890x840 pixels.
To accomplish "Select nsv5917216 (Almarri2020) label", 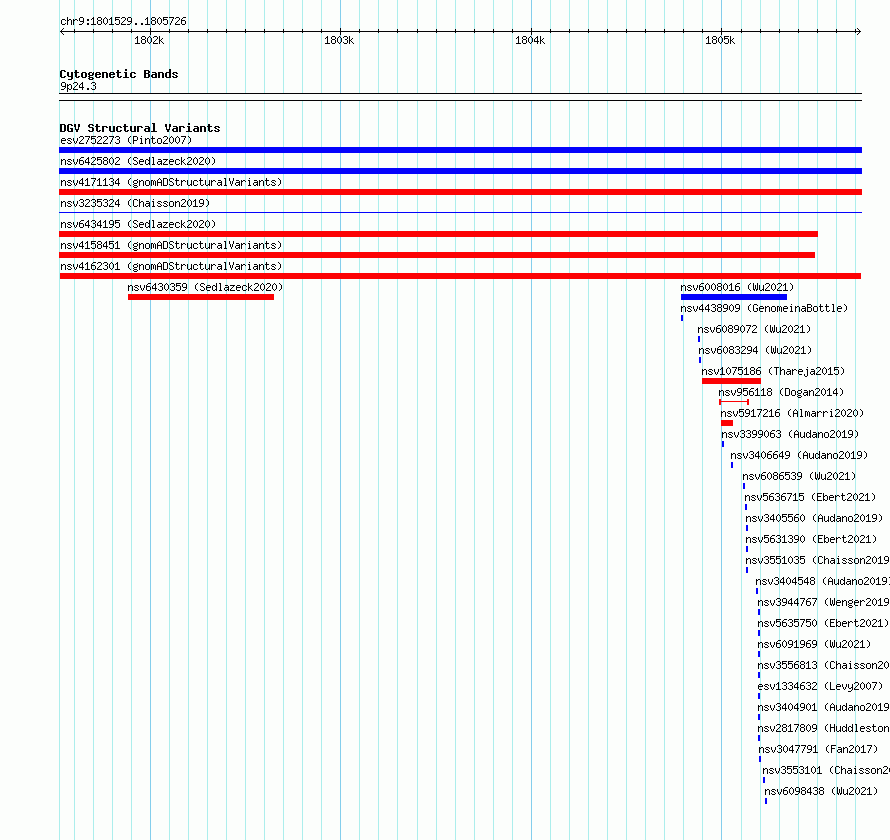I will click(792, 413).
